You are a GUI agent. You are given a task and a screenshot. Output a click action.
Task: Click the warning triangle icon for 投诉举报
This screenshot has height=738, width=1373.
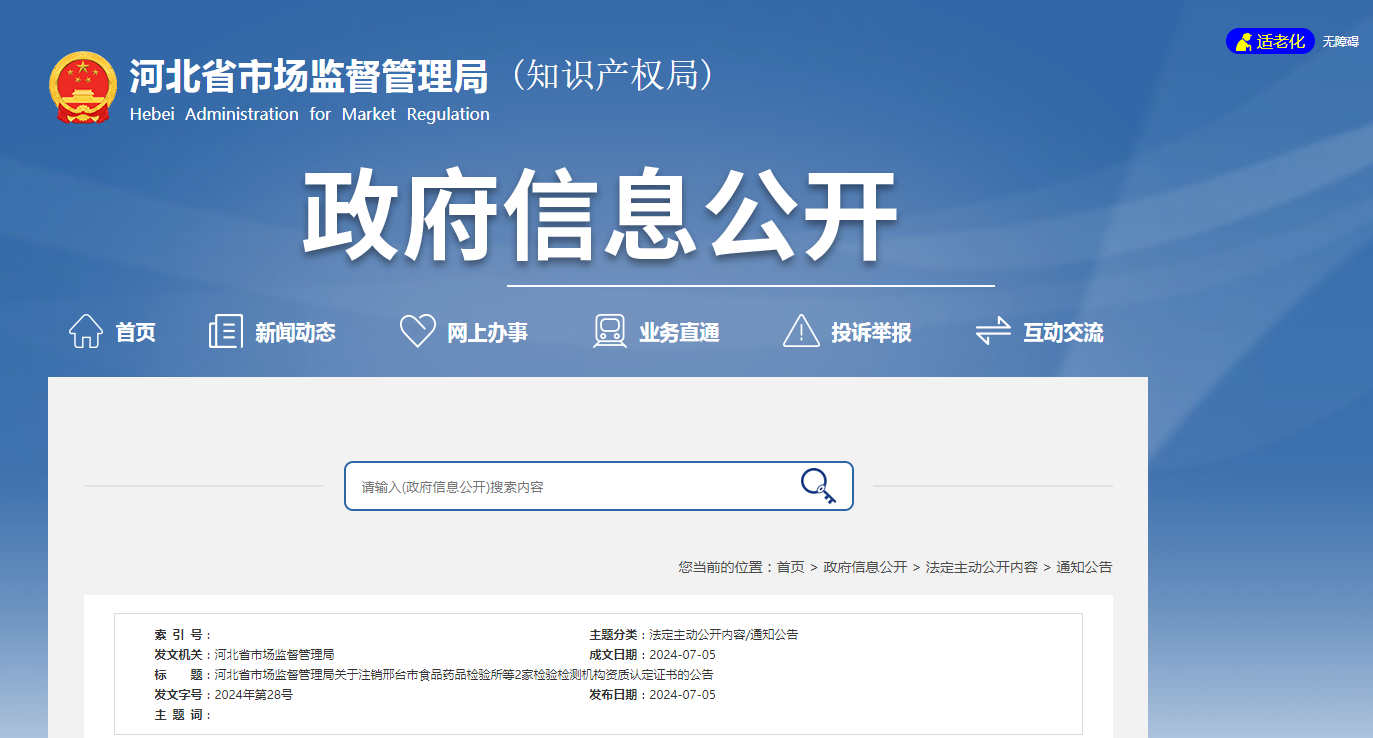pos(801,331)
